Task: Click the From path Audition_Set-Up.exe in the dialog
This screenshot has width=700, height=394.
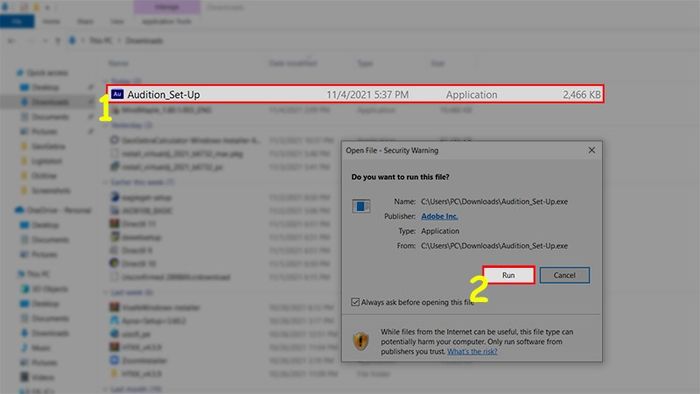Action: (494, 246)
